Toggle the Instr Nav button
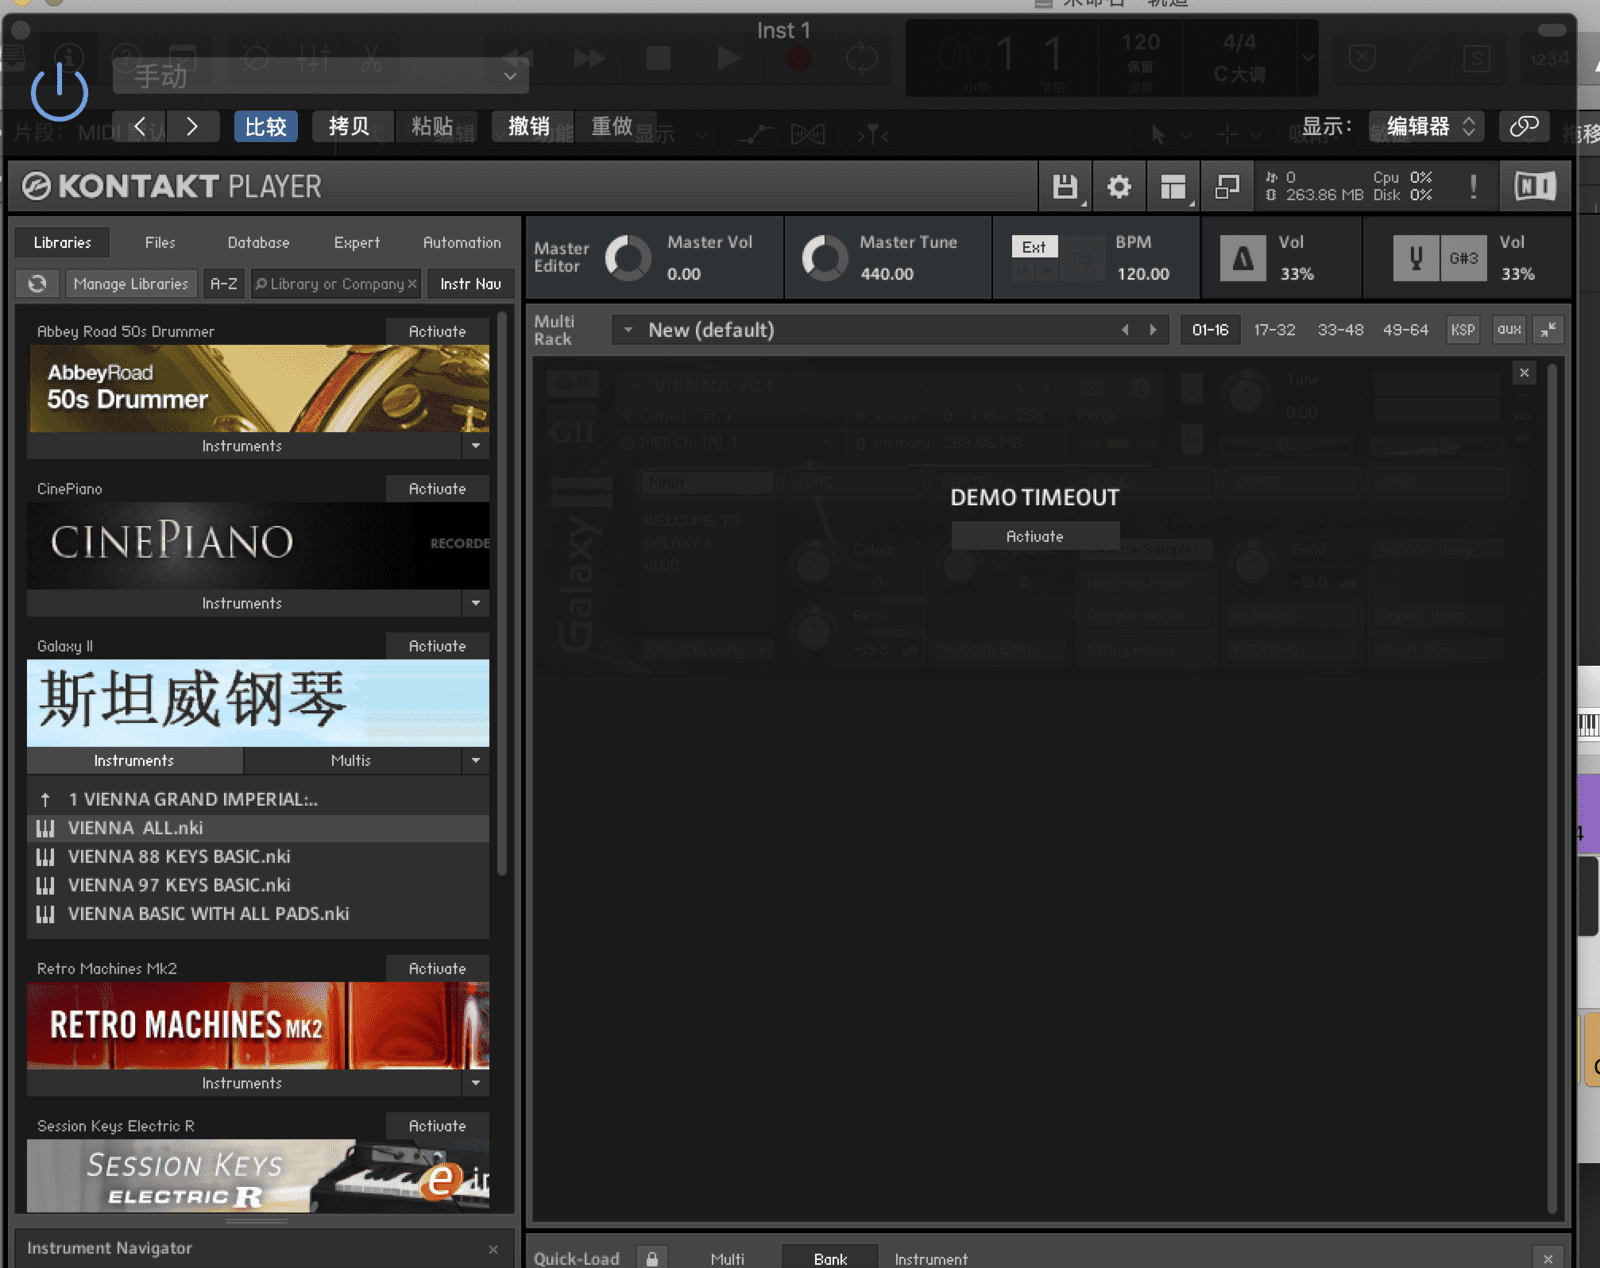Image resolution: width=1600 pixels, height=1268 pixels. [470, 284]
